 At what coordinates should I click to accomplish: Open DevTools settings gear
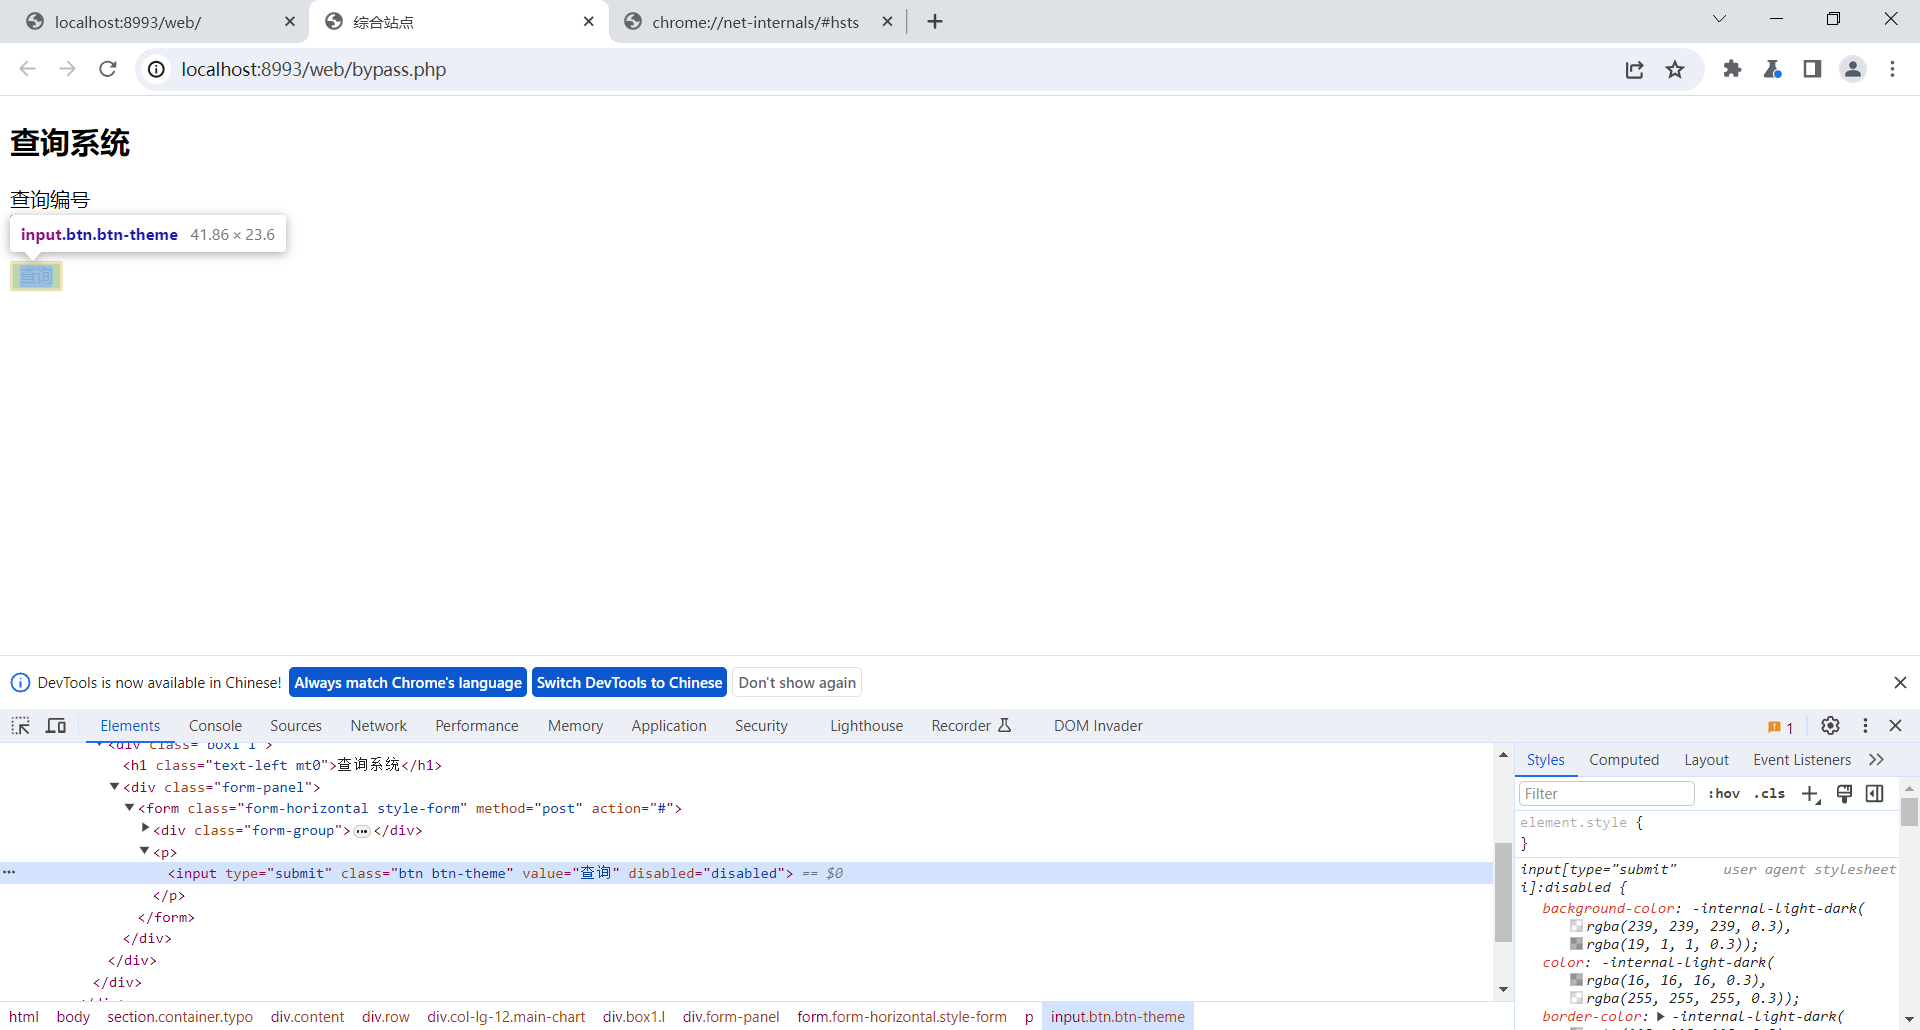coord(1830,726)
